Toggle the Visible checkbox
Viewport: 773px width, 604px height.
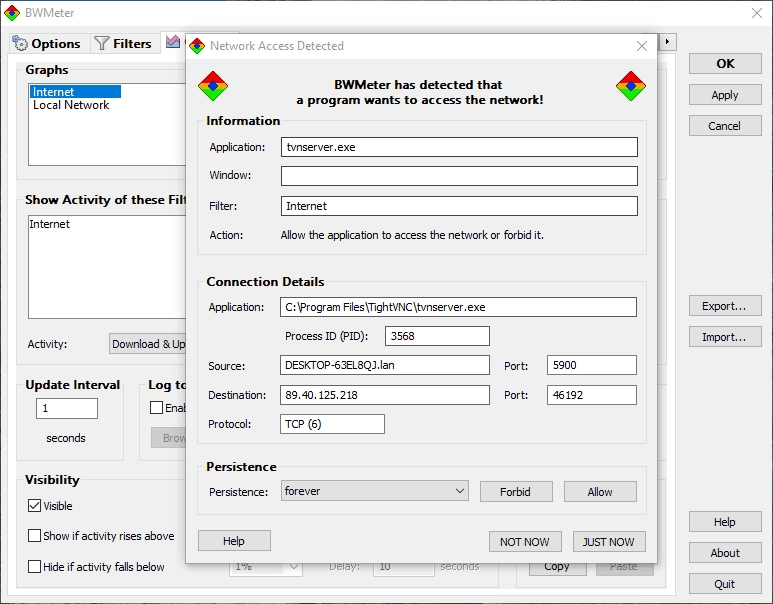35,505
